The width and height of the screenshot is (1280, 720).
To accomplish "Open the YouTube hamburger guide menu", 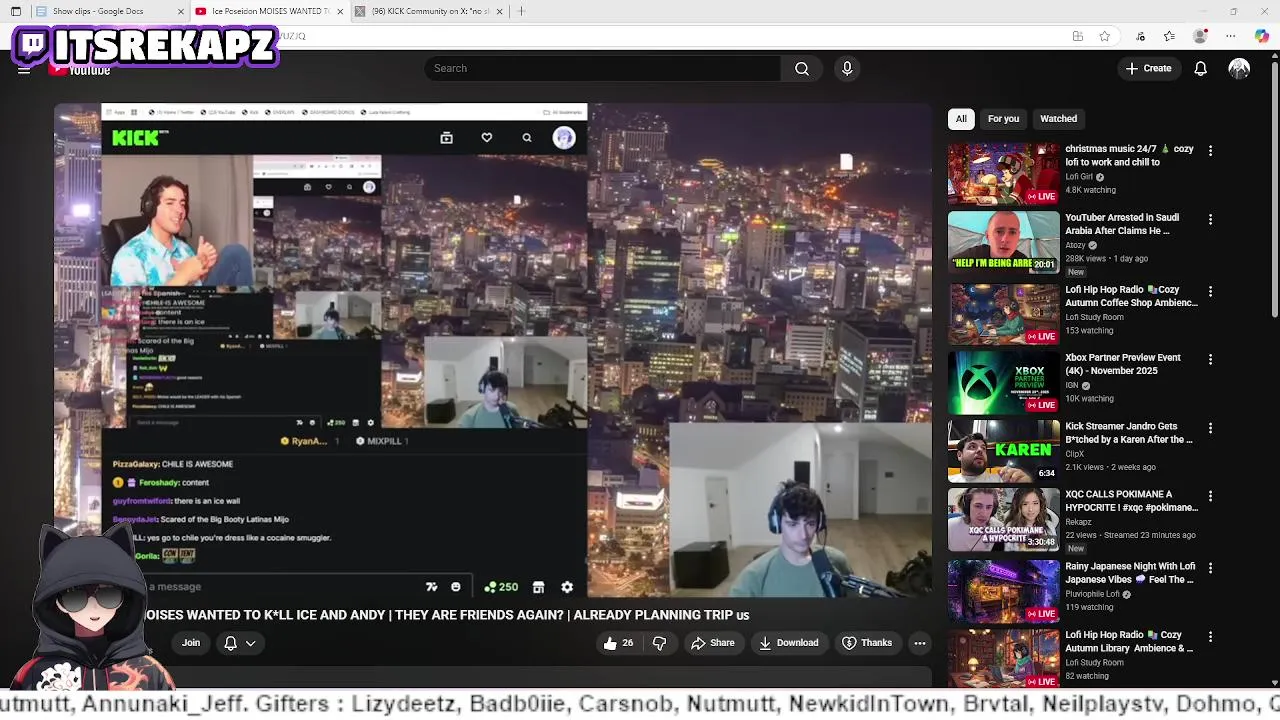I will pyautogui.click(x=24, y=69).
